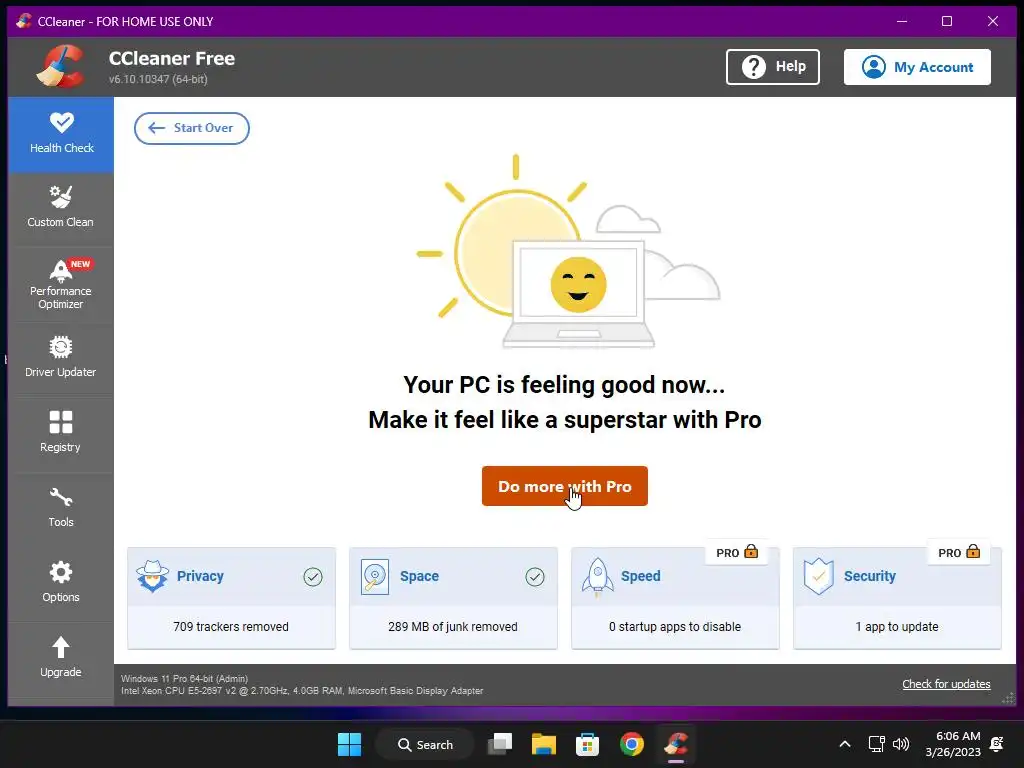Screen dimensions: 1024x768
Task: Open CCleaner Options
Action: [x=61, y=584]
